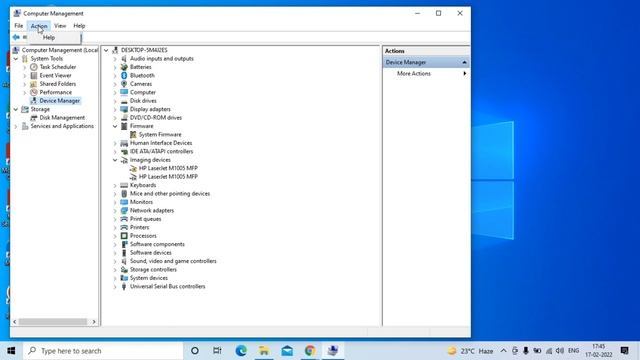Click the Monitors category icon
Viewport: 640px width, 360px height.
click(x=124, y=202)
